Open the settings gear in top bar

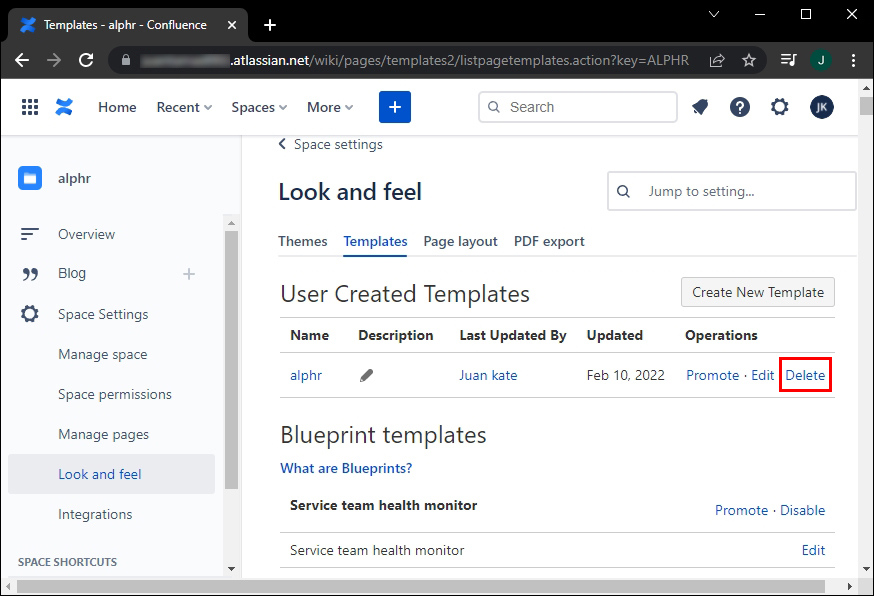pyautogui.click(x=780, y=107)
